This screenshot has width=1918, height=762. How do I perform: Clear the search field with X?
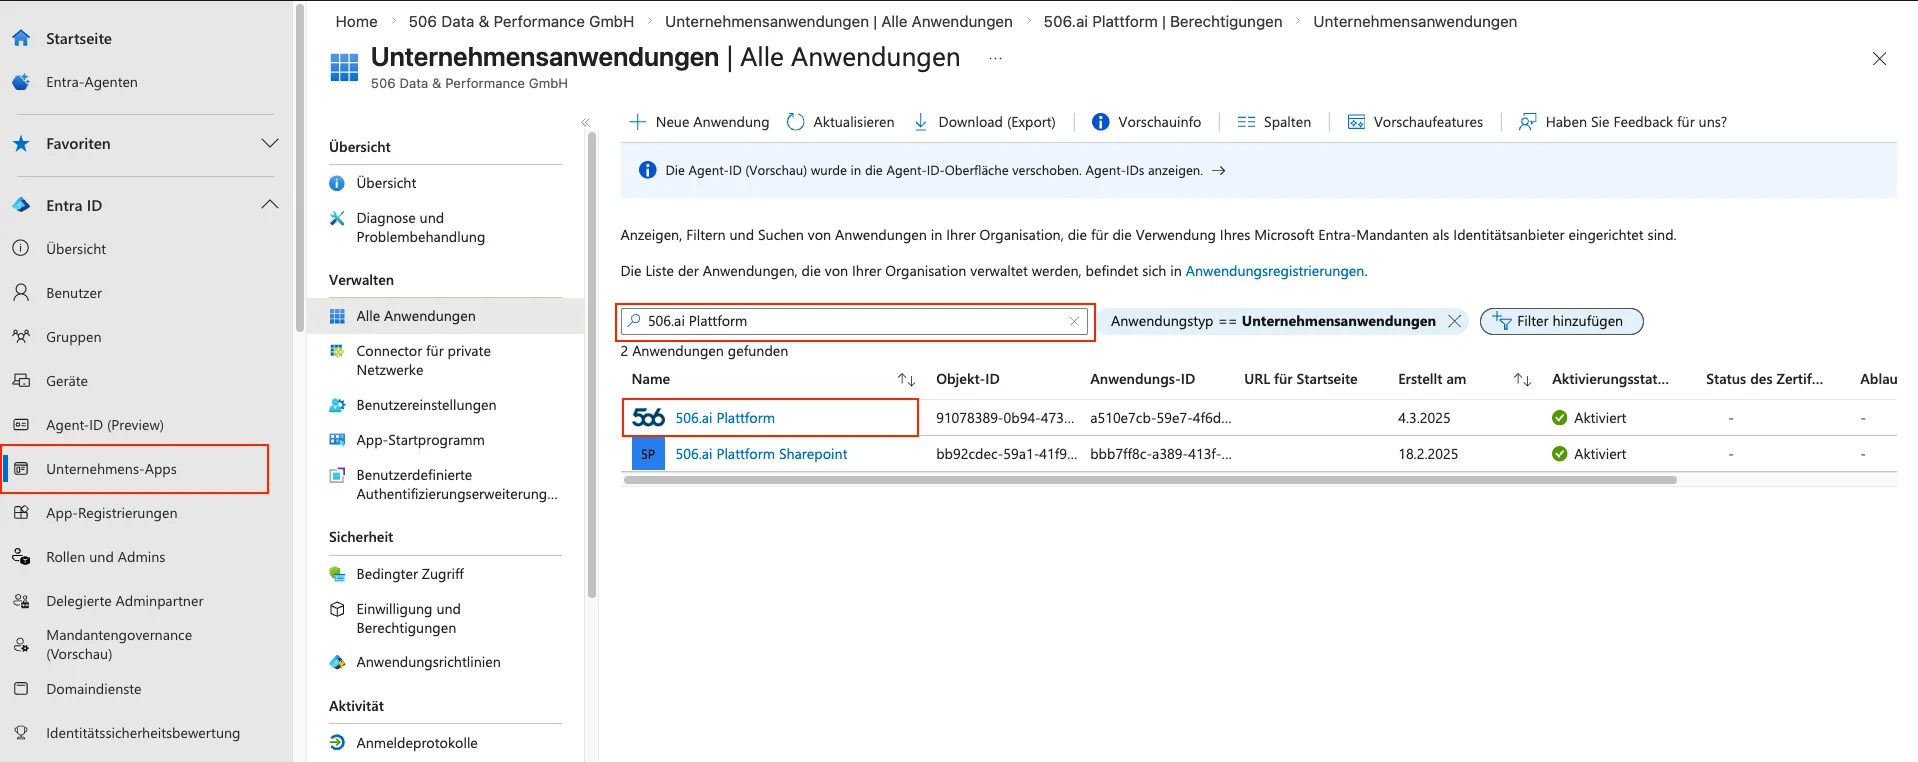point(1074,321)
